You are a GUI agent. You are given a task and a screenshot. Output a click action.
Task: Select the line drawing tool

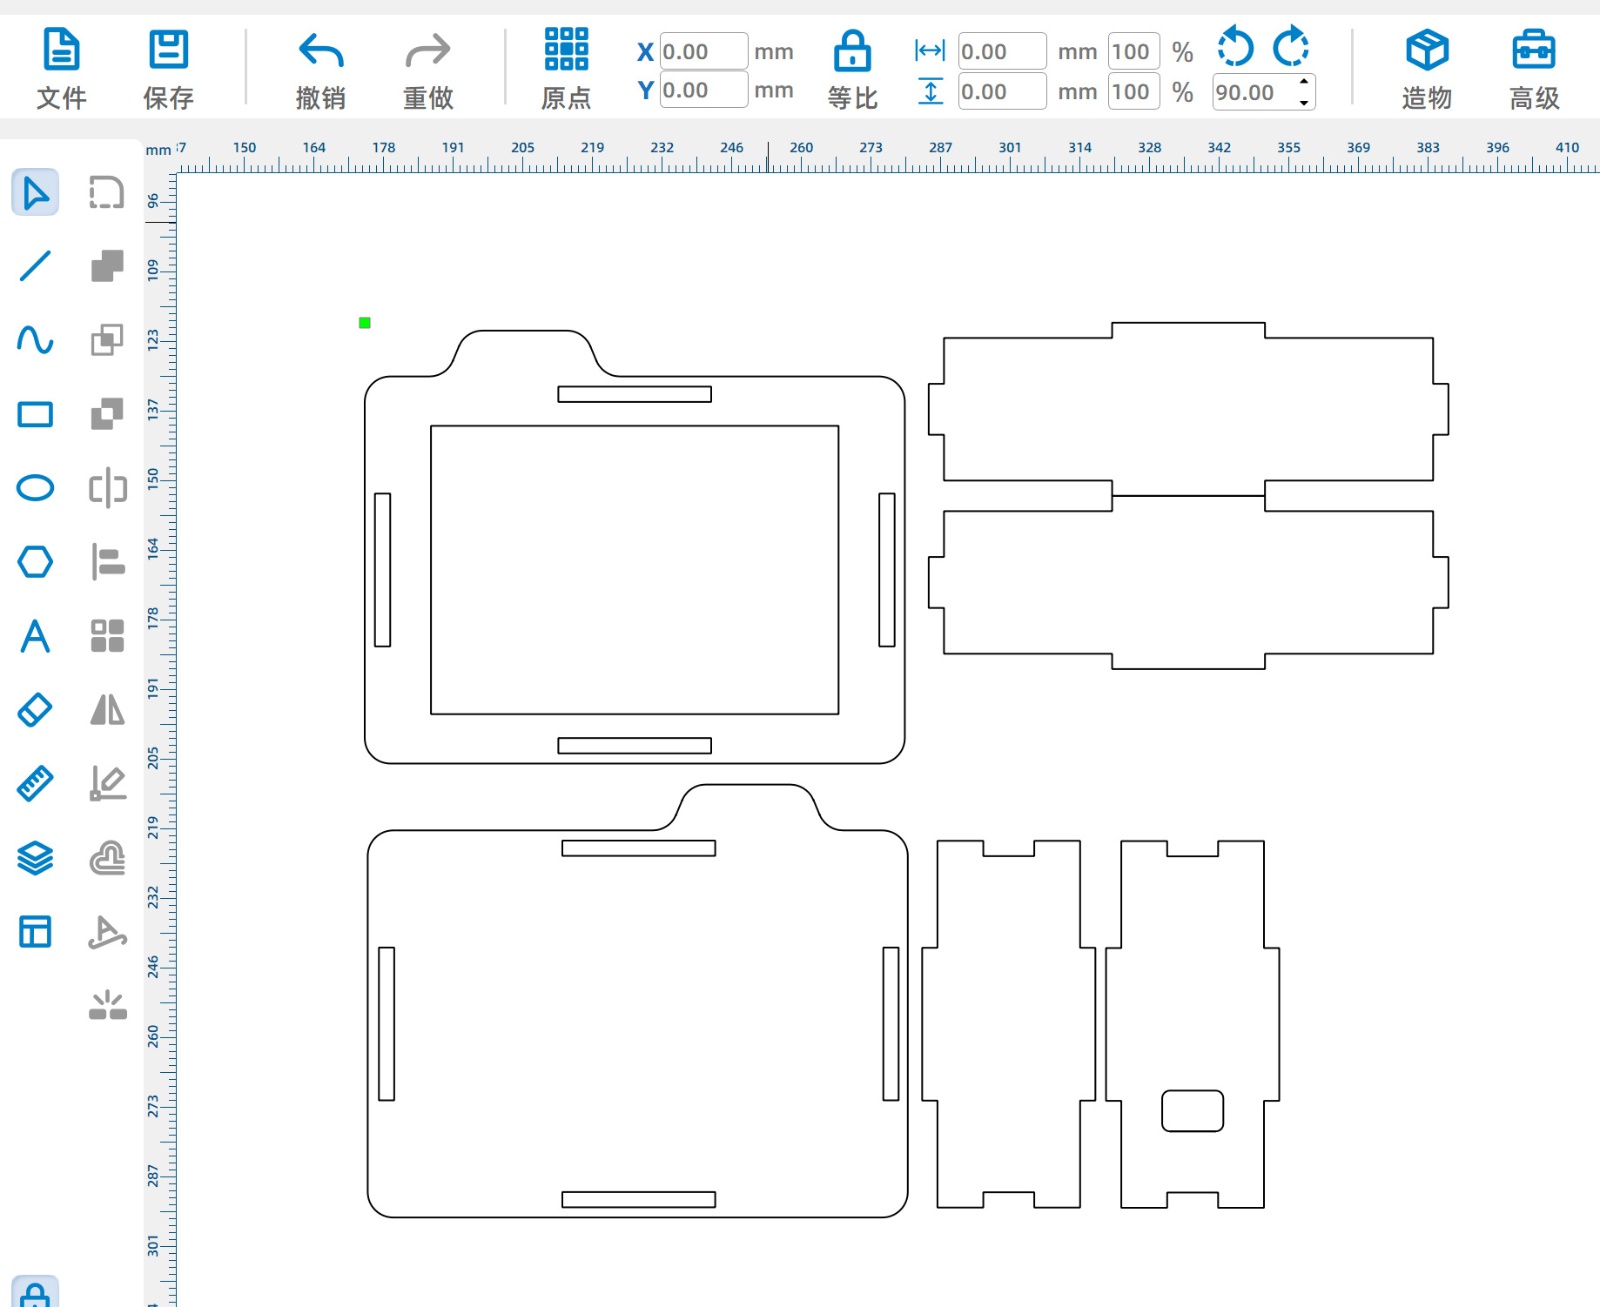click(35, 266)
